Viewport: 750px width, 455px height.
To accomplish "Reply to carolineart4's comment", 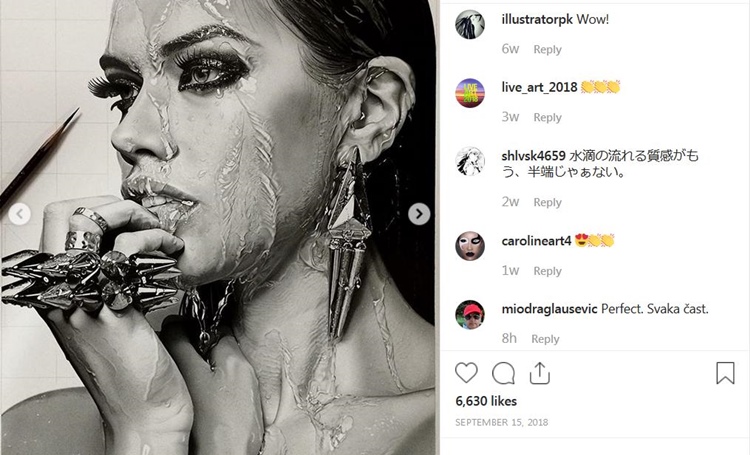I will 547,271.
